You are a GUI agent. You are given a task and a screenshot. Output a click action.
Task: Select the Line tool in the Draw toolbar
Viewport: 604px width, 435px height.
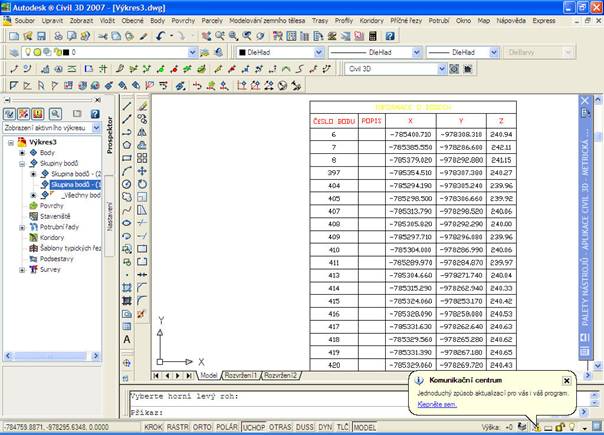[x=127, y=106]
